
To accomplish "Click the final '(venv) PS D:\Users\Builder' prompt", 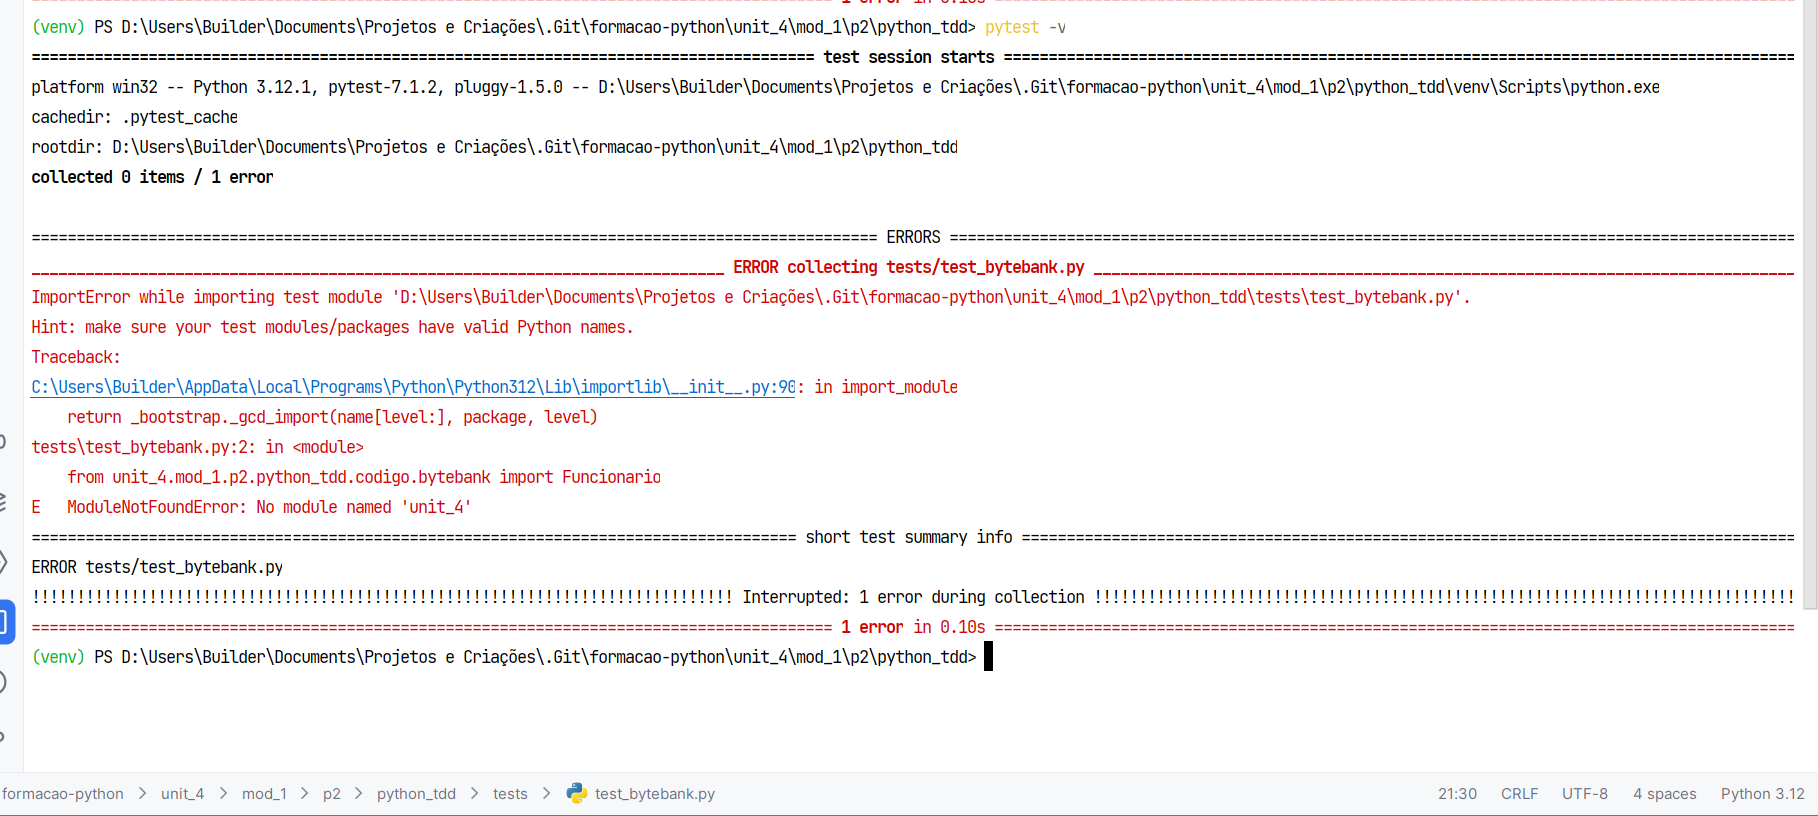I will pyautogui.click(x=504, y=657).
